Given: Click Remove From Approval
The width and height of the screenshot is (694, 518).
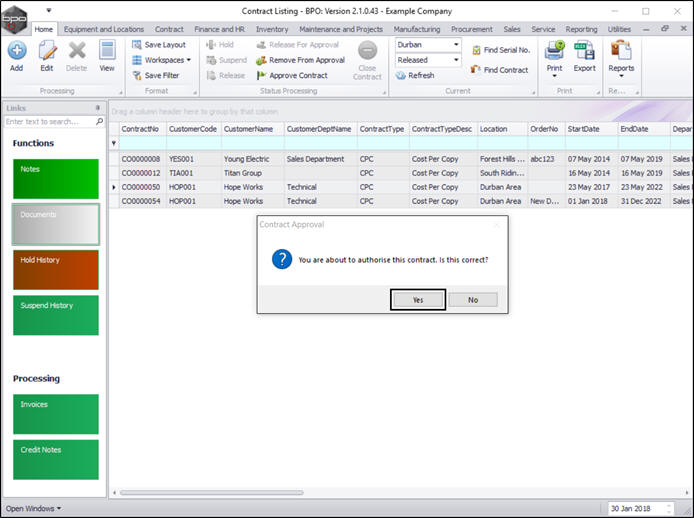Looking at the screenshot, I should [301, 60].
